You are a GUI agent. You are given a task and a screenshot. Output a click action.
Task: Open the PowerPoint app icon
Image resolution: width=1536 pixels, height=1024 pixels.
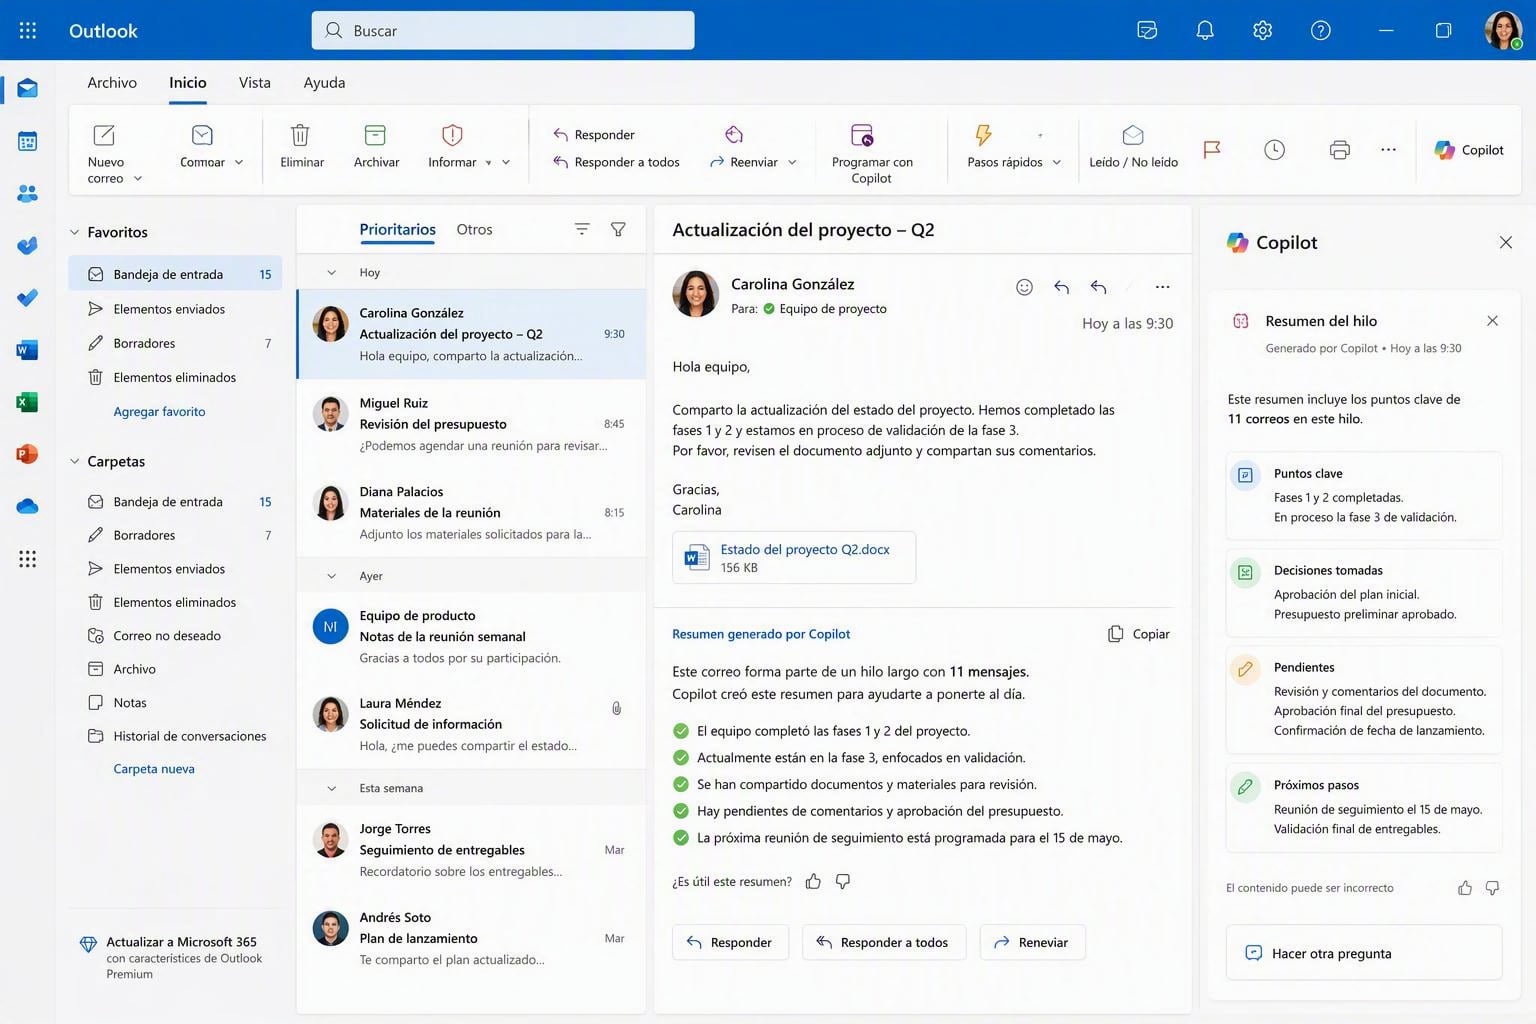point(27,454)
